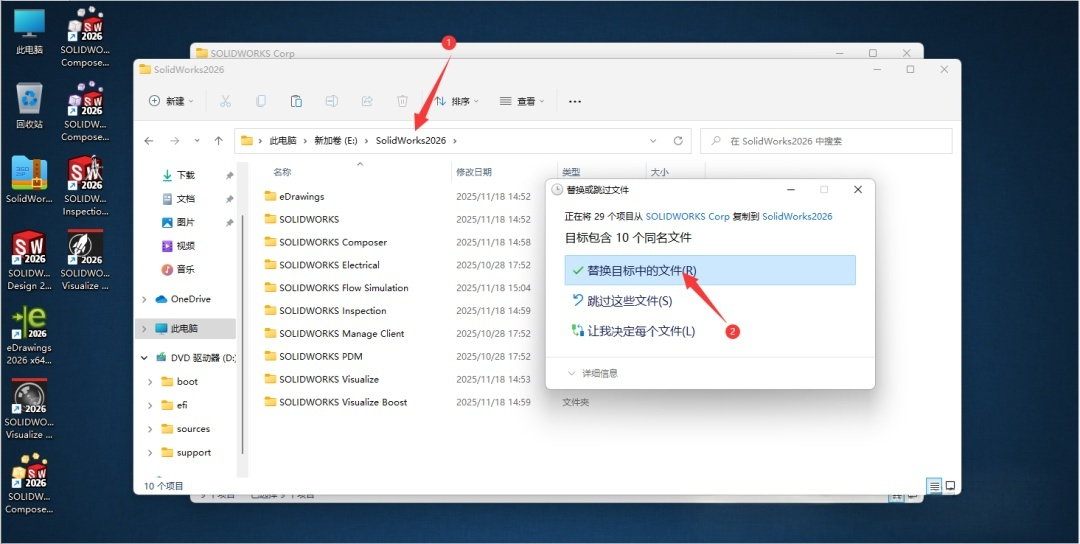Refresh the SolidWorks2026 folder view
The width and height of the screenshot is (1080, 544).
point(678,140)
